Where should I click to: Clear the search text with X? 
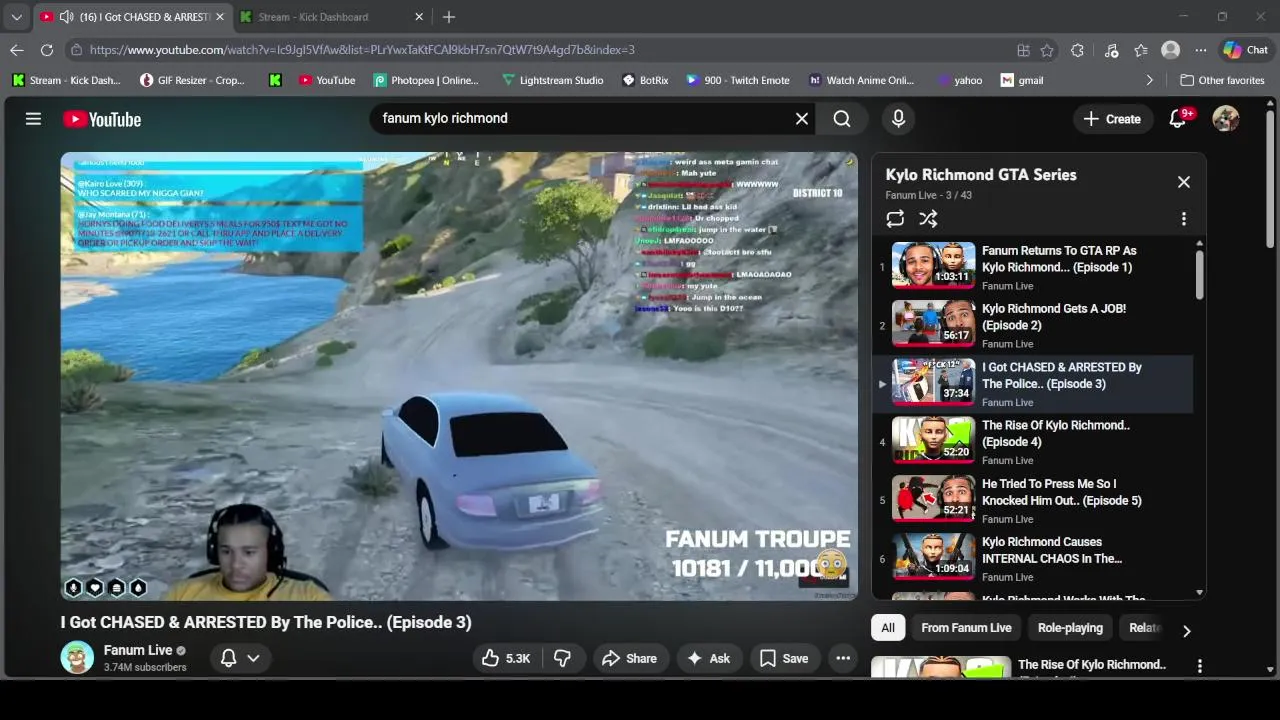pyautogui.click(x=802, y=119)
